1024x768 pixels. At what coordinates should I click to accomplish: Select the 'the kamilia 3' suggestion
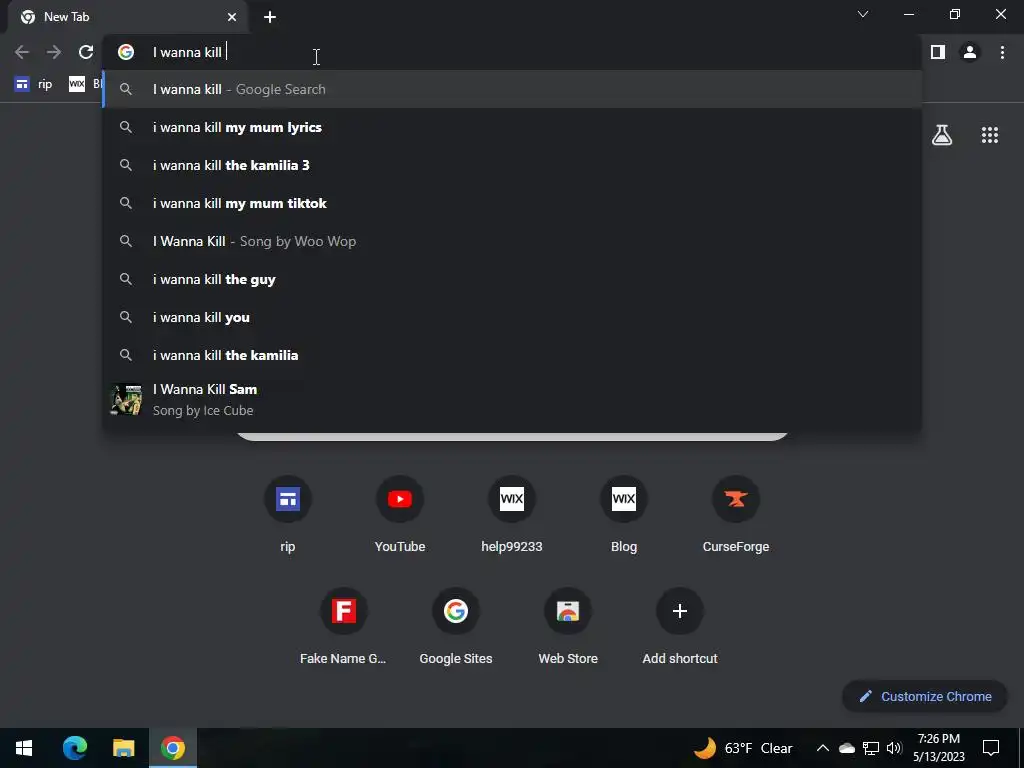coord(512,165)
